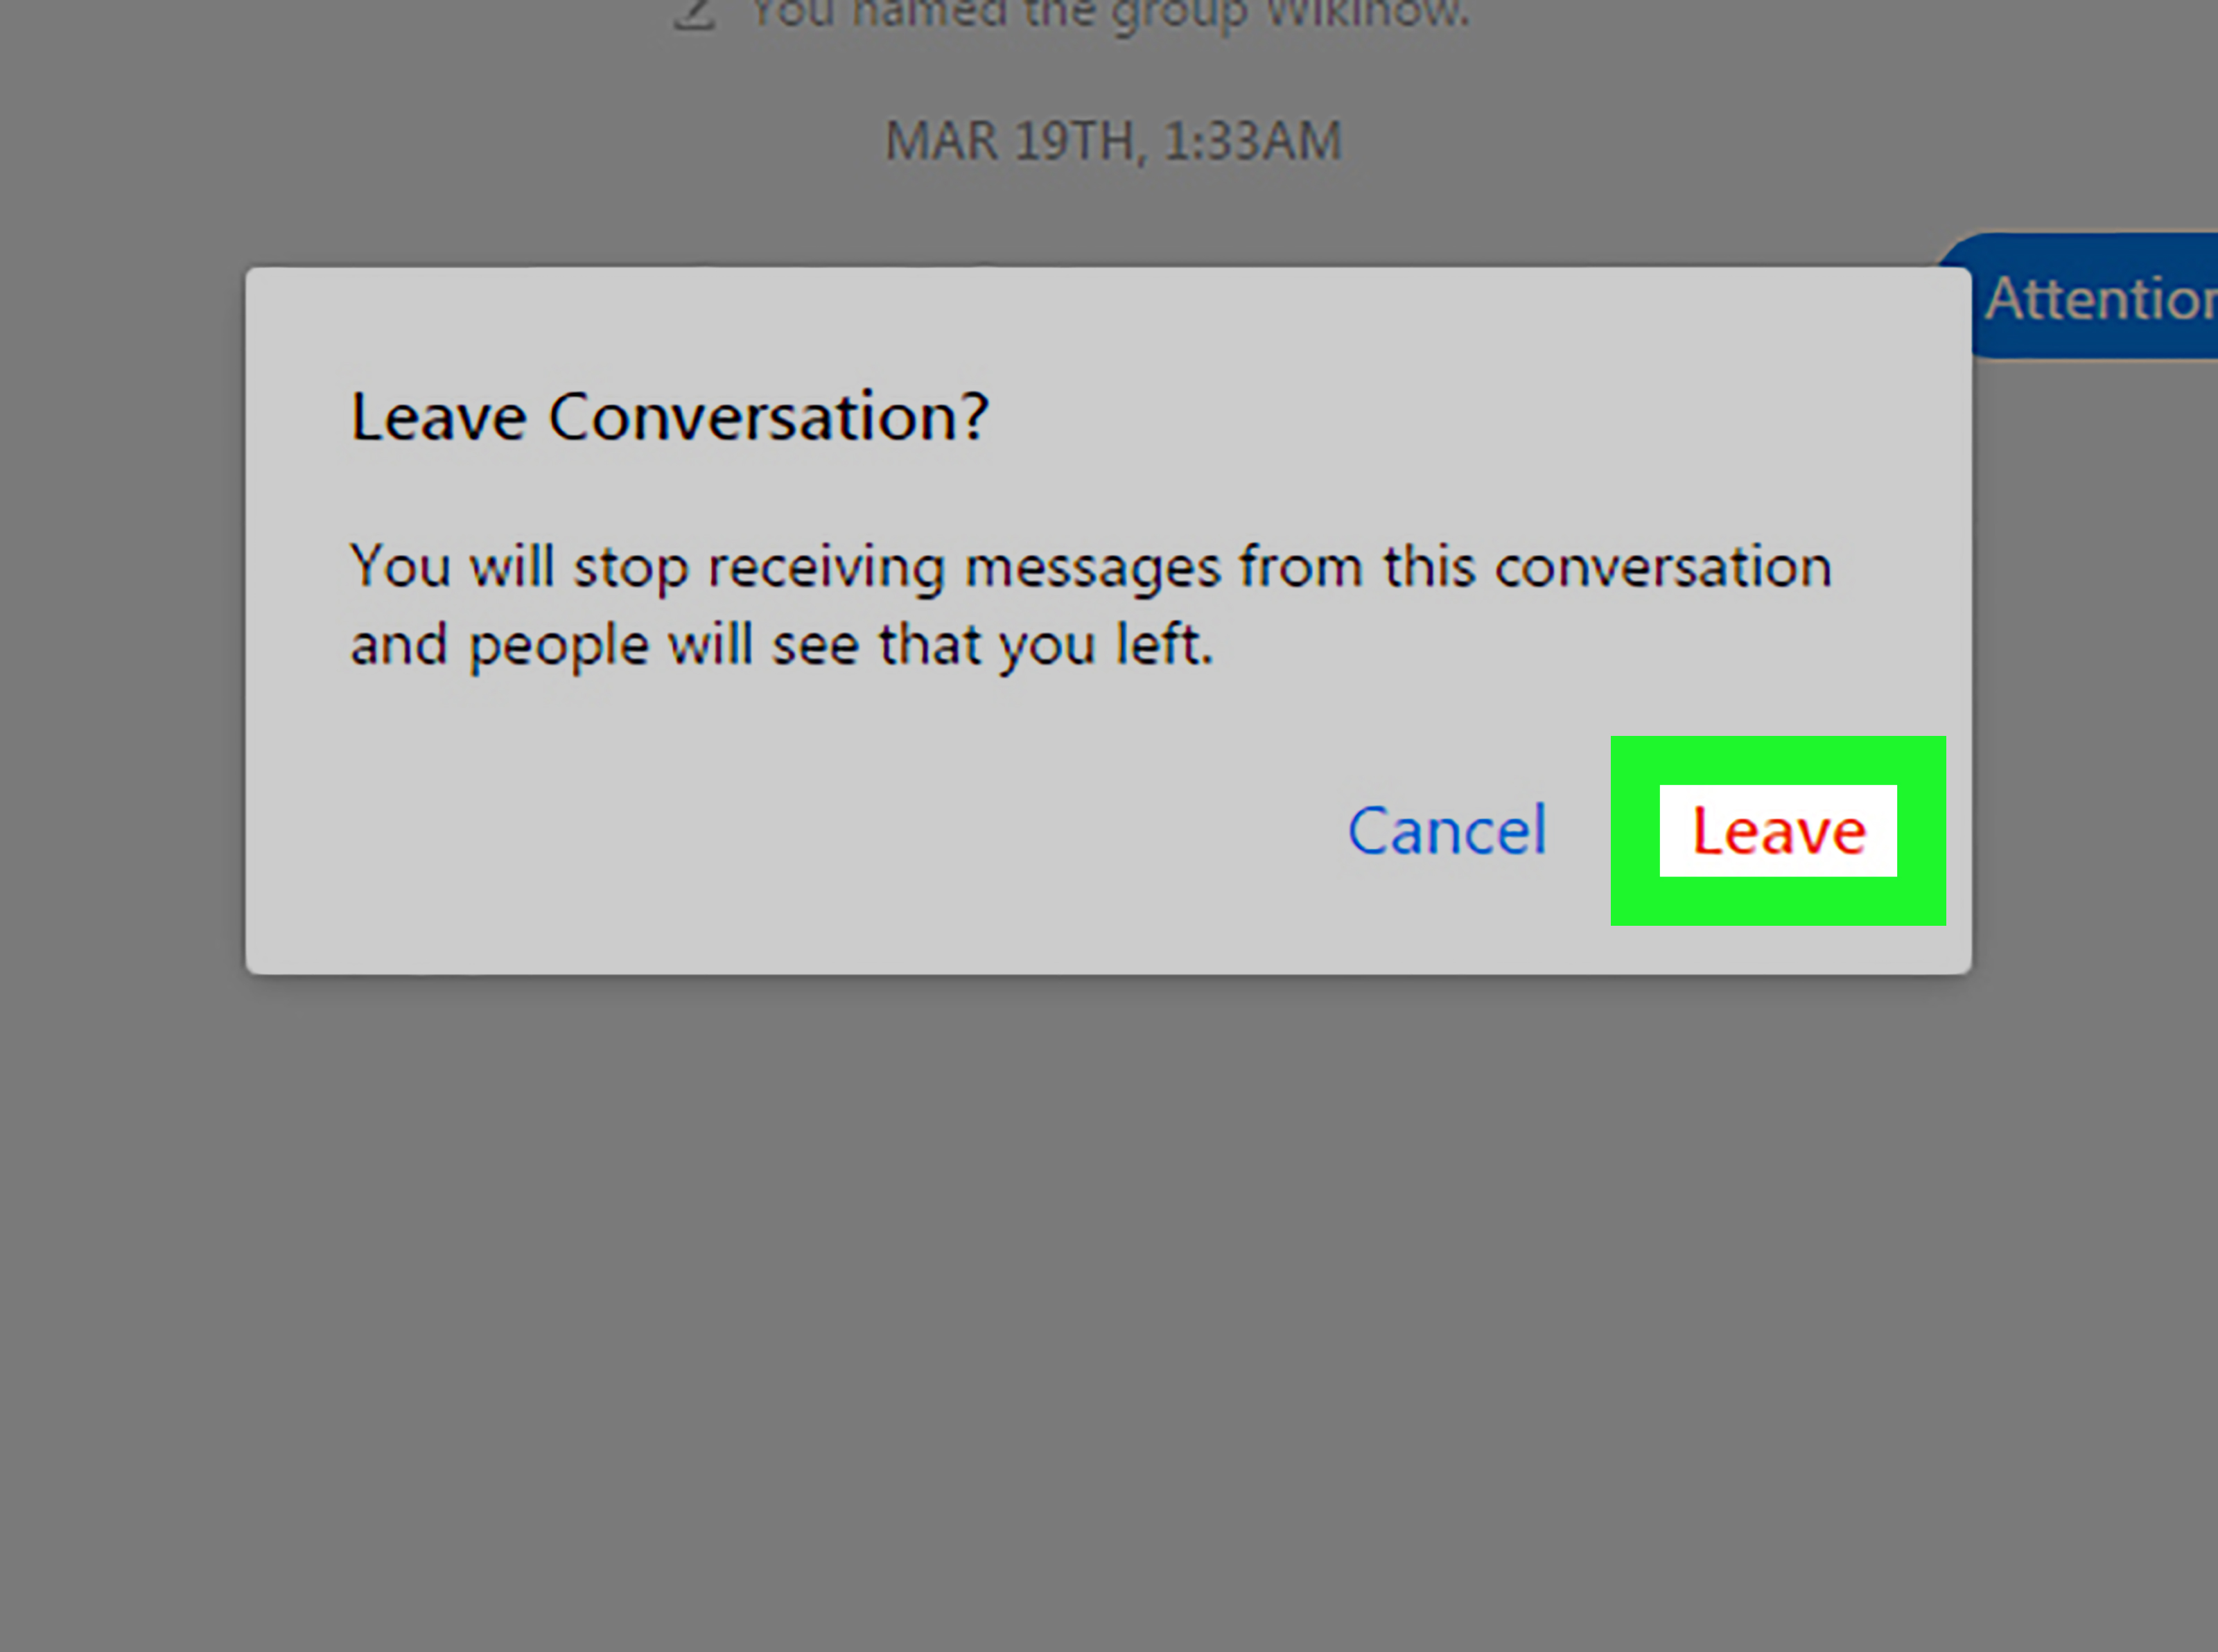Screen dimensions: 2218x1652
Task: Click the "Leave Conversation?" dialog heading
Action: pyautogui.click(x=669, y=416)
